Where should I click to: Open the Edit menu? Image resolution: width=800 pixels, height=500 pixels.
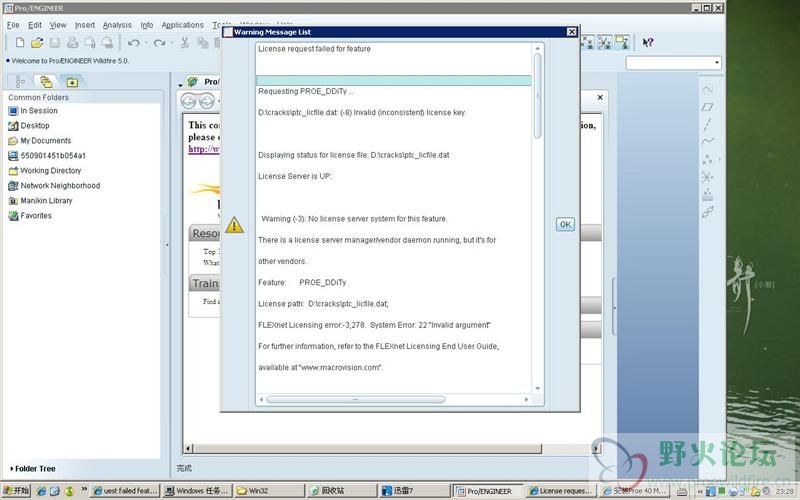tap(35, 25)
